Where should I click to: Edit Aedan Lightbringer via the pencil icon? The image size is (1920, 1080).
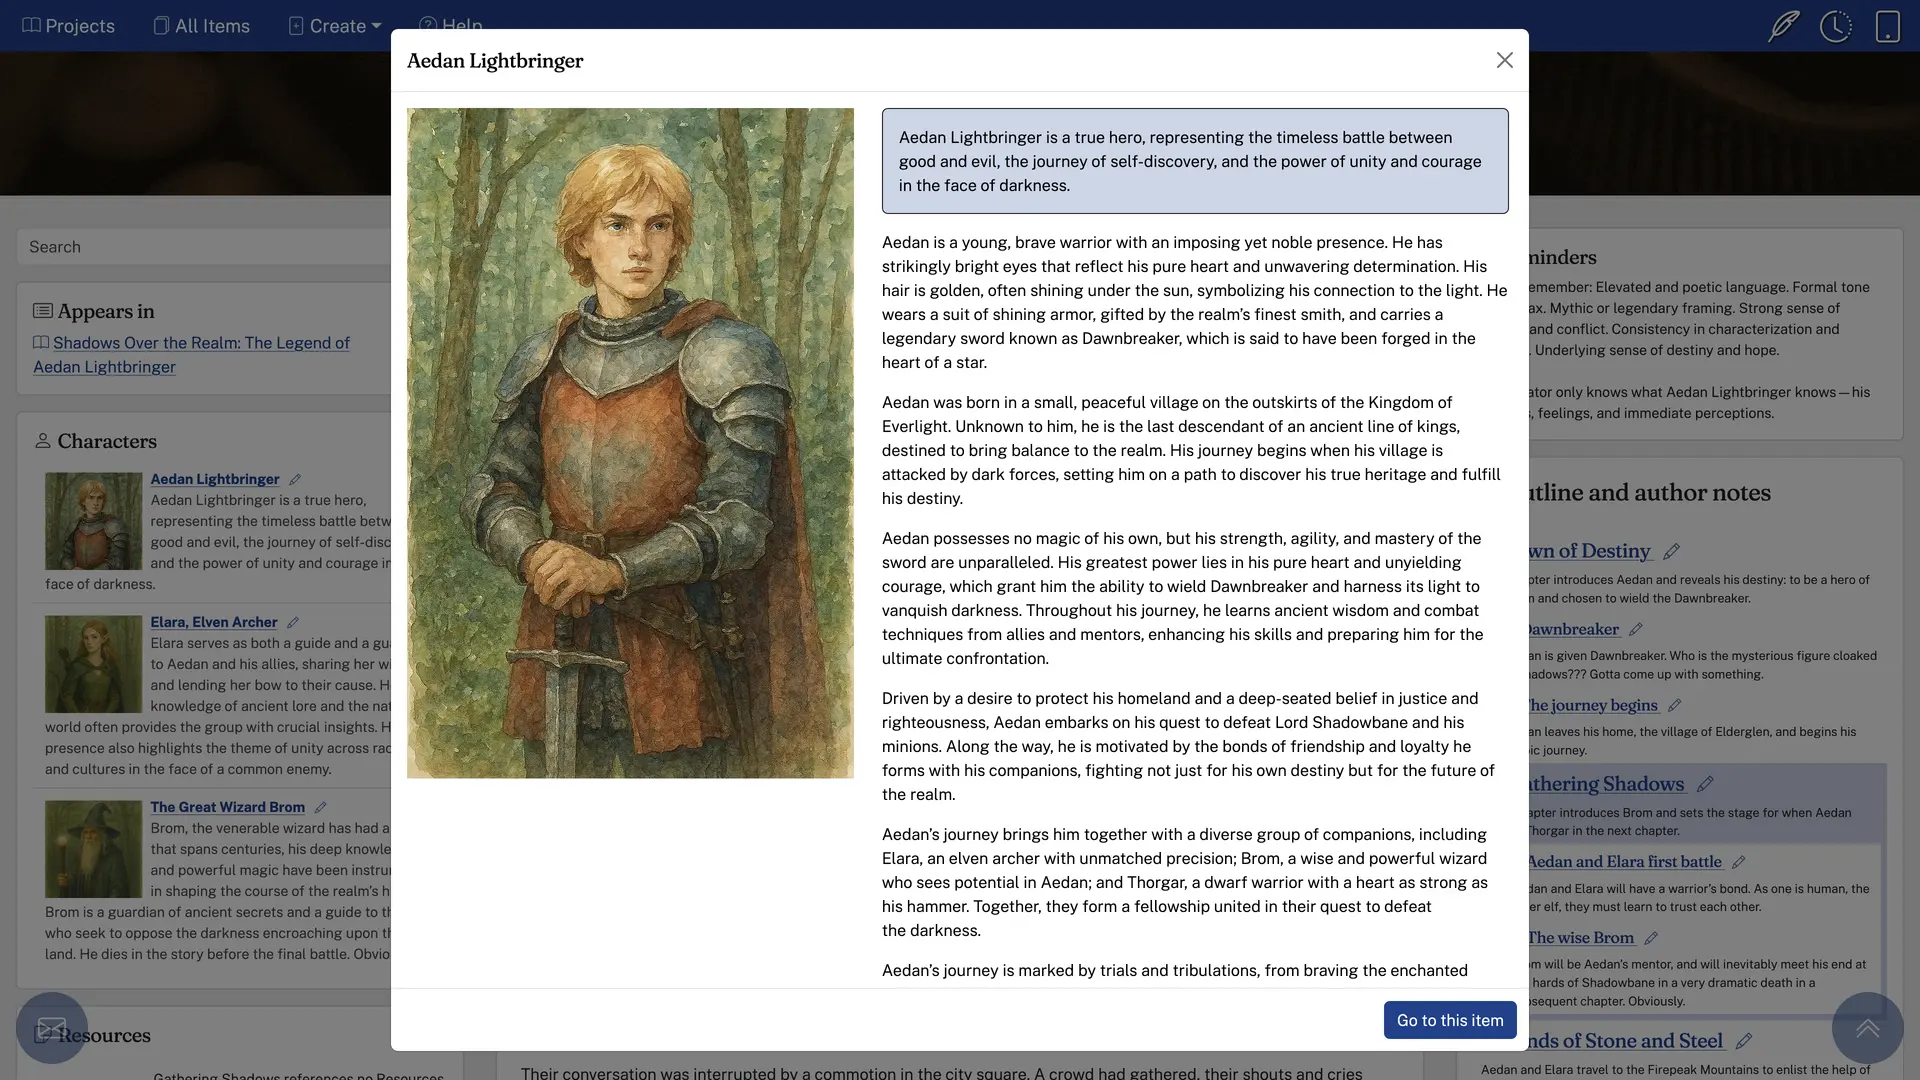(295, 480)
